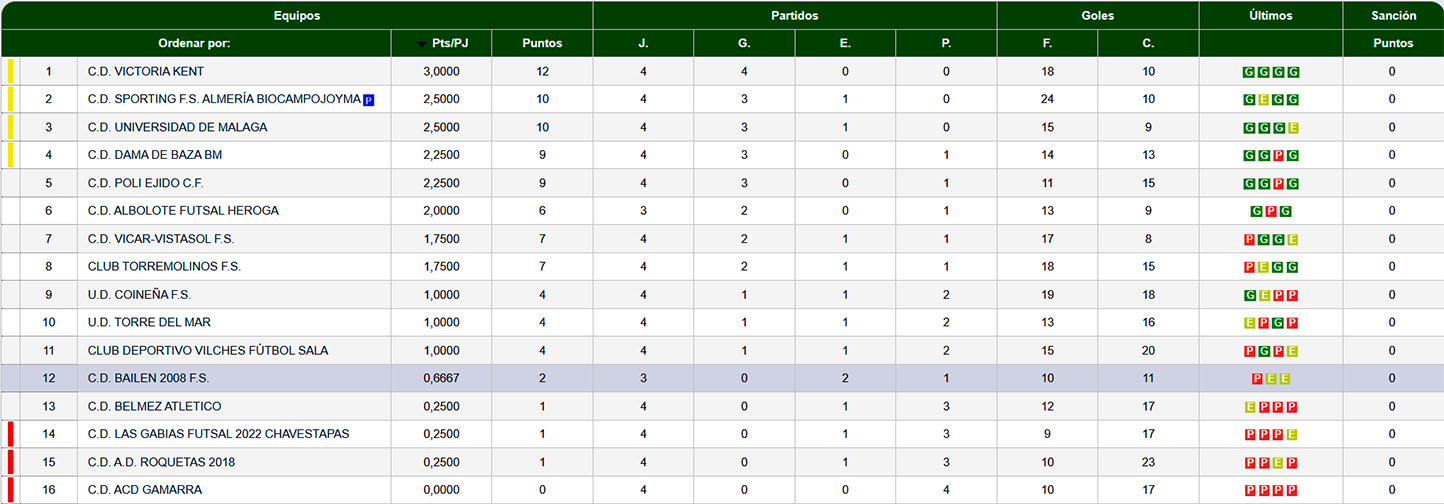The image size is (1444, 504).
Task: Sort standings by the J. matches-played column
Action: coord(643,43)
